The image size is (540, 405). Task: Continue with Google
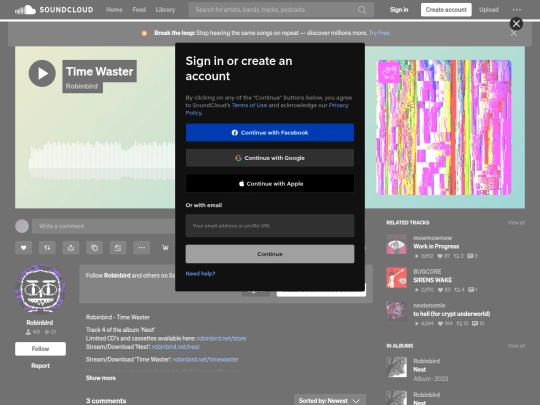(270, 158)
